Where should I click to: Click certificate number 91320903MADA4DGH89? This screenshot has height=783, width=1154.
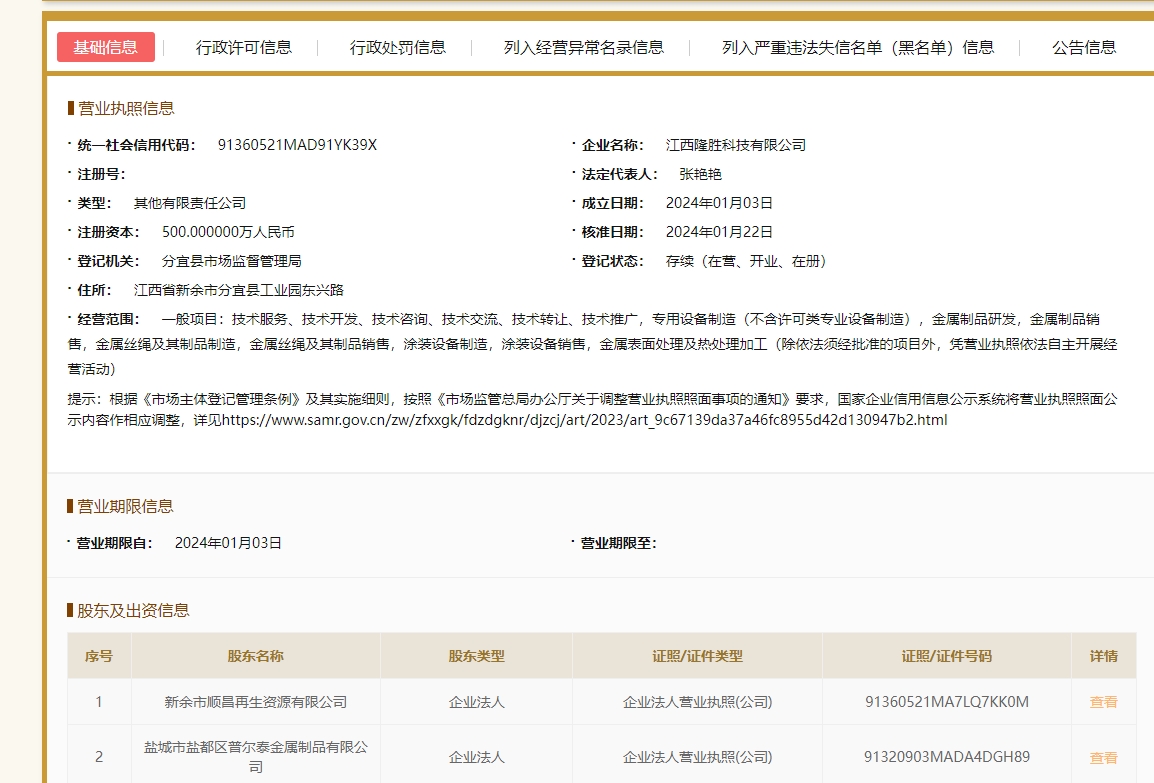click(946, 757)
